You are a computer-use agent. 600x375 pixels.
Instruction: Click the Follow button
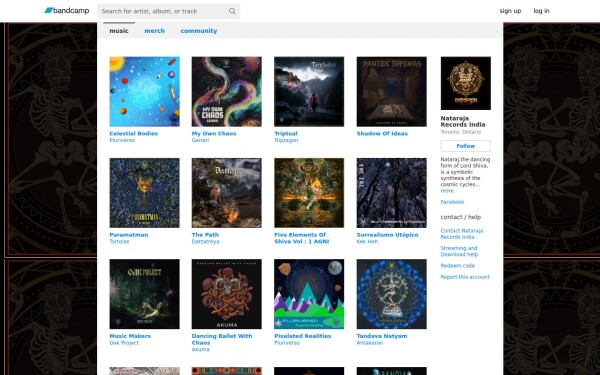coord(465,146)
